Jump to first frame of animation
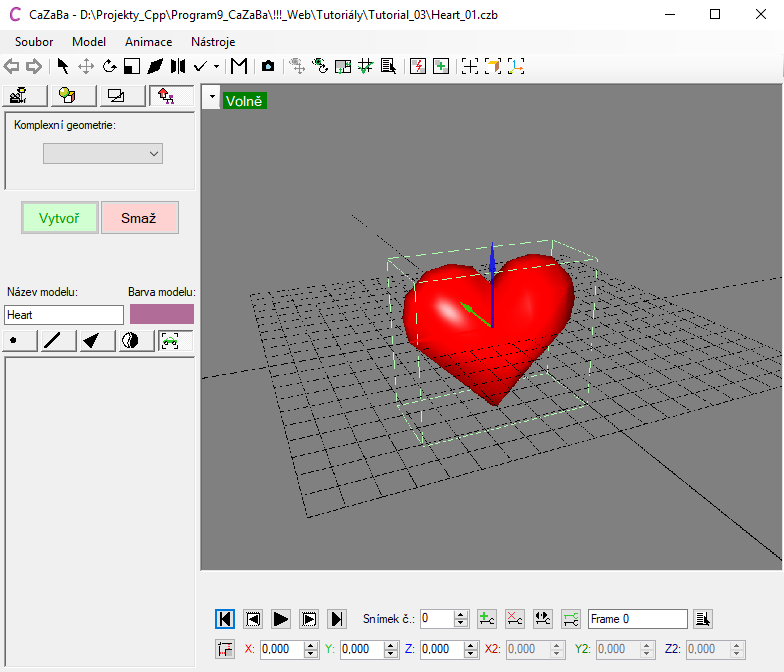Image resolution: width=784 pixels, height=672 pixels. tap(226, 619)
